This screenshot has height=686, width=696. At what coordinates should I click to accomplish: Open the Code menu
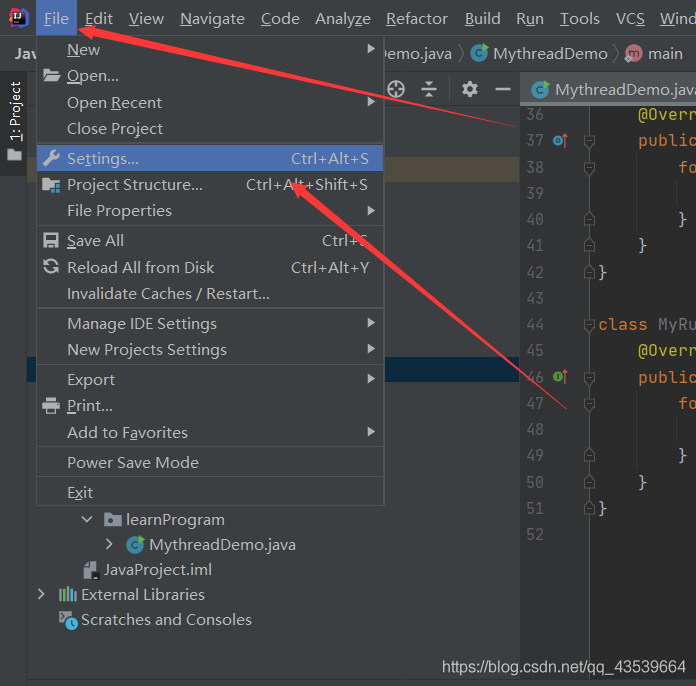tap(280, 19)
